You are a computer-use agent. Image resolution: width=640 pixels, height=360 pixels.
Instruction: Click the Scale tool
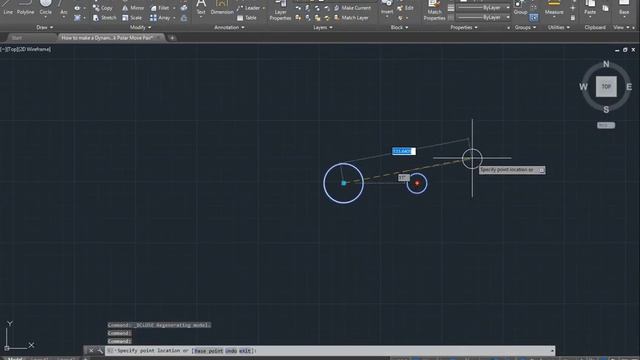click(x=132, y=18)
